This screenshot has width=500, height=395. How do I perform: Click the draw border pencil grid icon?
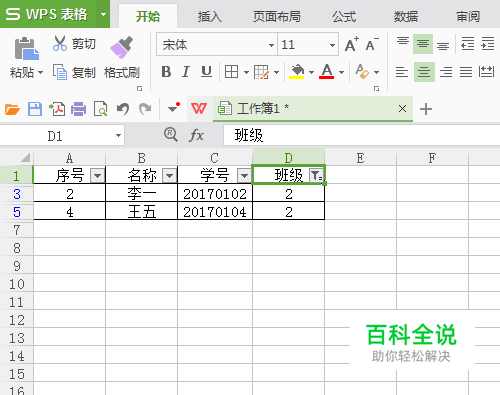(x=261, y=72)
